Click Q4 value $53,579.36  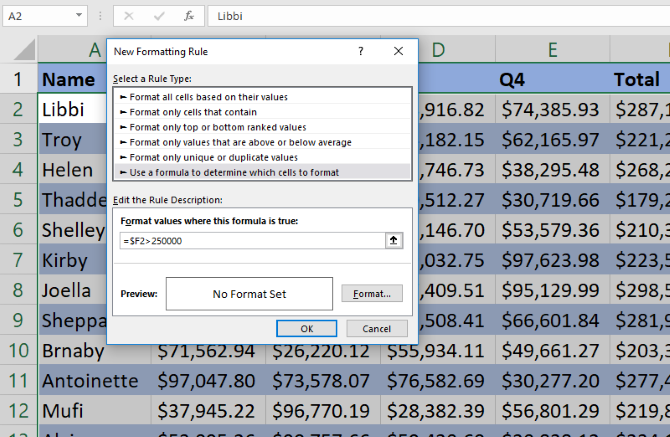click(x=552, y=230)
